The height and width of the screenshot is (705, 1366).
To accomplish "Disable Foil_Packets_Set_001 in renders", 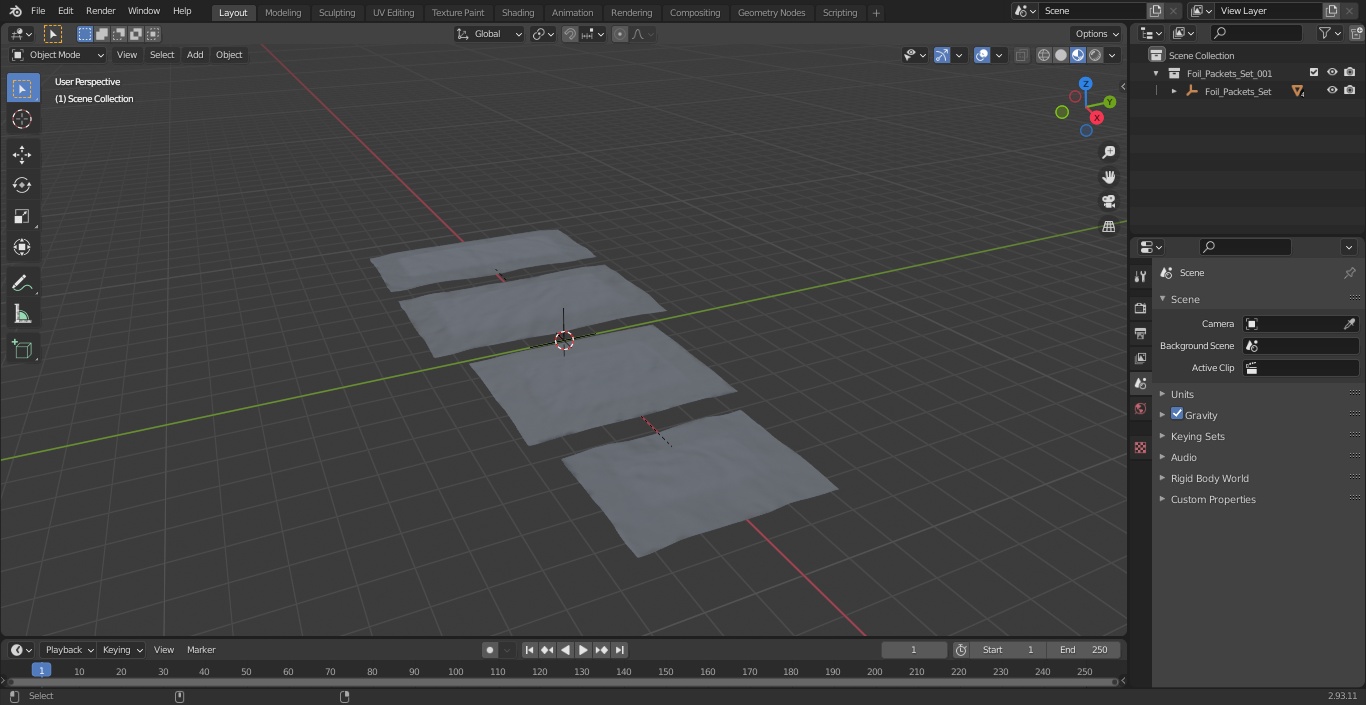I will pos(1350,73).
